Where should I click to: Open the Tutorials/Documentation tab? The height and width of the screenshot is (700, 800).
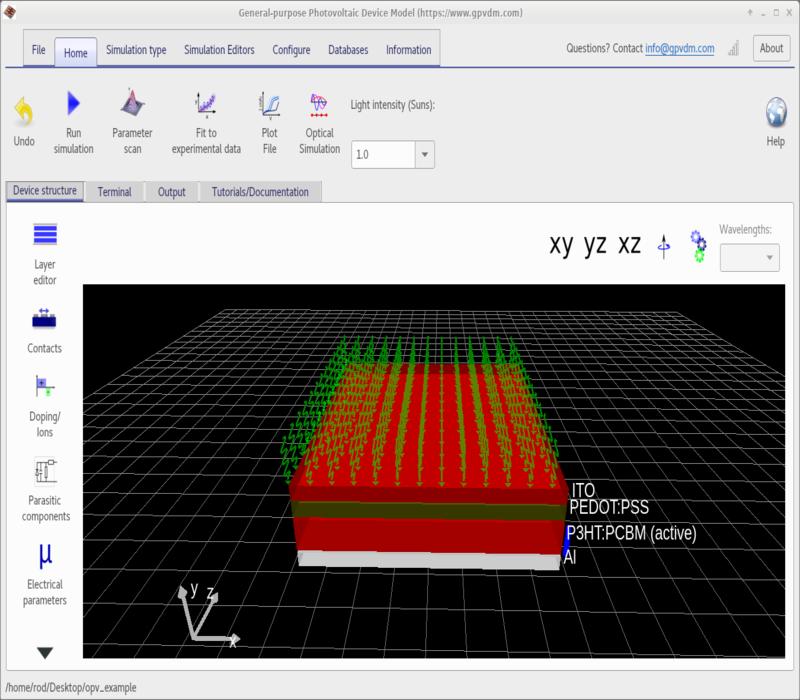260,192
